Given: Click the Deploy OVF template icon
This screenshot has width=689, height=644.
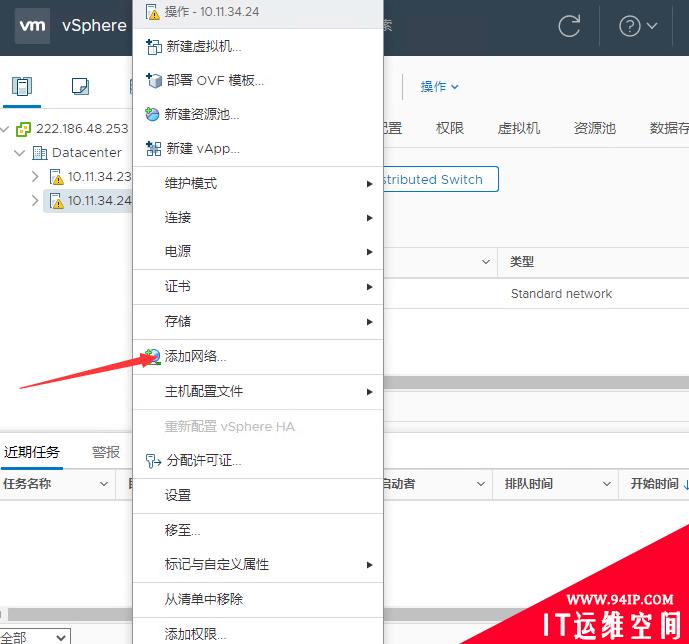Looking at the screenshot, I should pyautogui.click(x=153, y=80).
